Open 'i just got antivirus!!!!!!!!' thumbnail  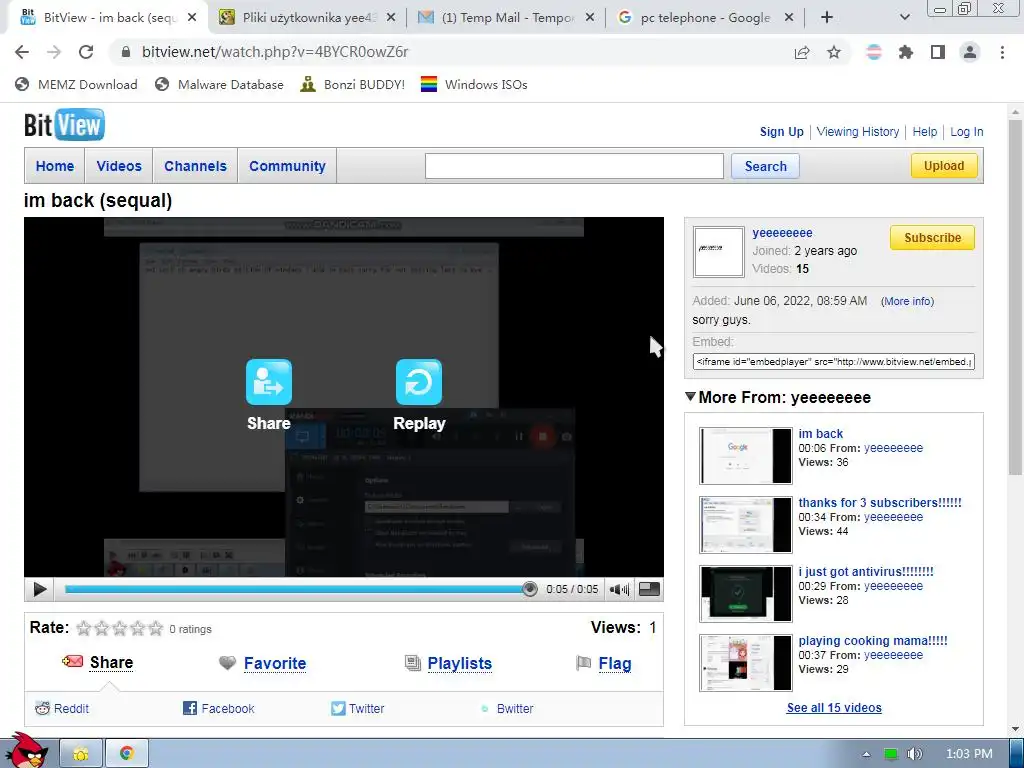click(745, 594)
